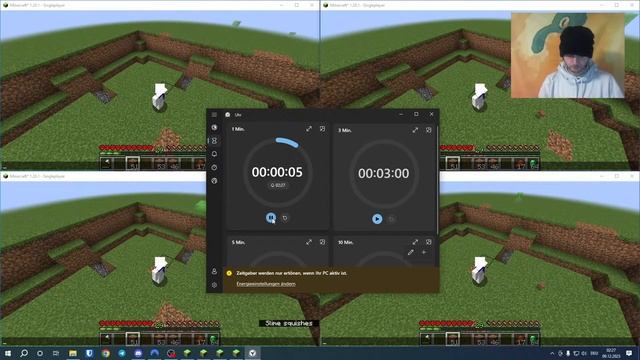The width and height of the screenshot is (640, 360).
Task: Open the World clock sidebar tab
Action: click(x=214, y=181)
